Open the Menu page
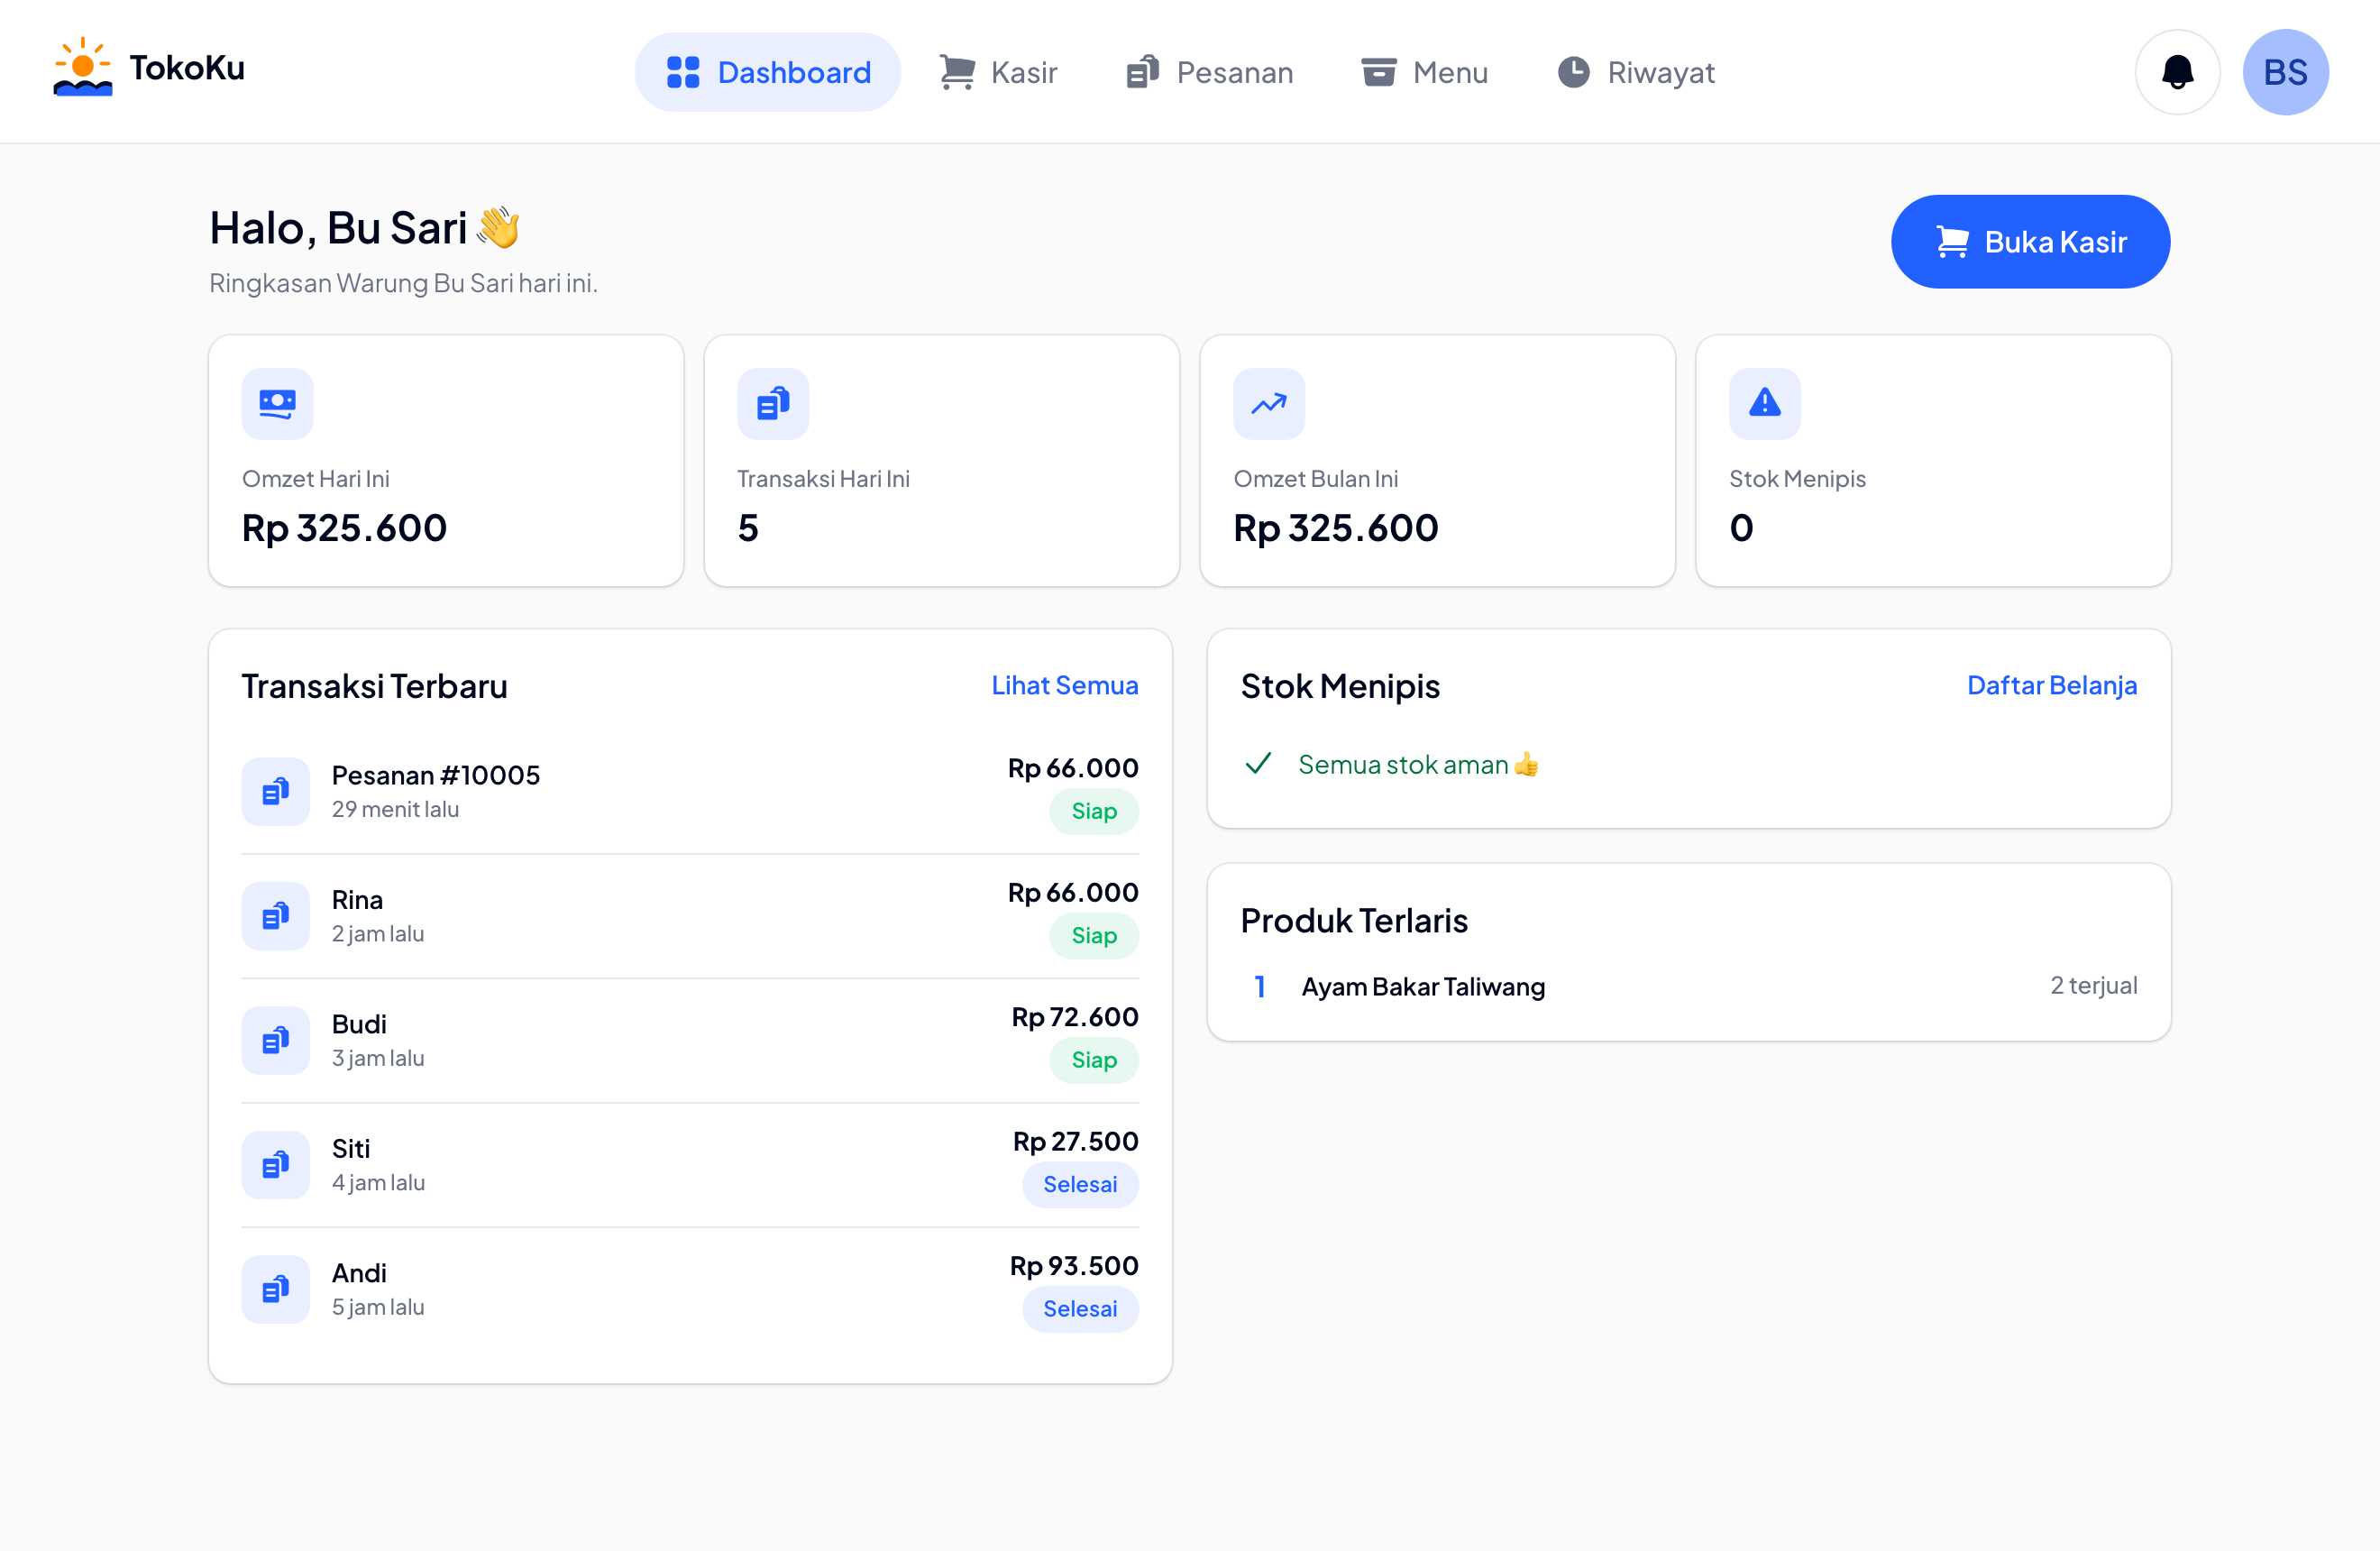The width and height of the screenshot is (2380, 1551). pos(1424,72)
